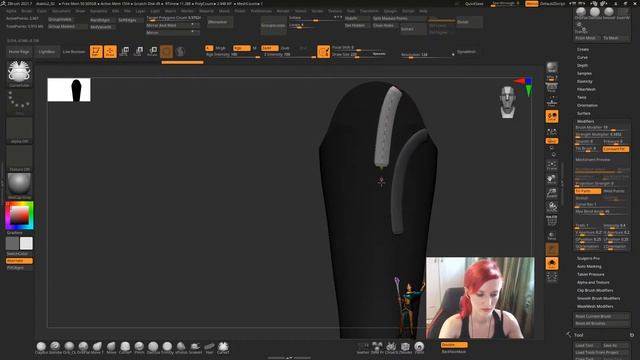Screen dimensions: 640x360
Task: Click the Home Page button
Action: (x=19, y=52)
